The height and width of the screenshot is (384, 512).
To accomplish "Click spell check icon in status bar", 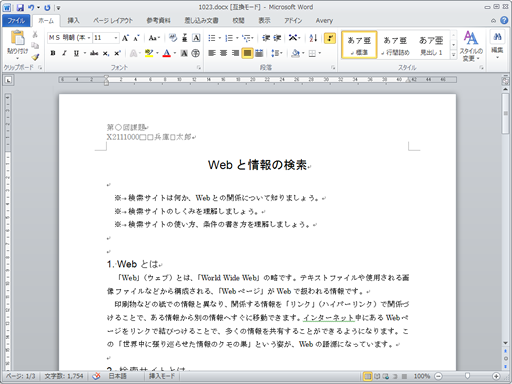I will (97, 376).
